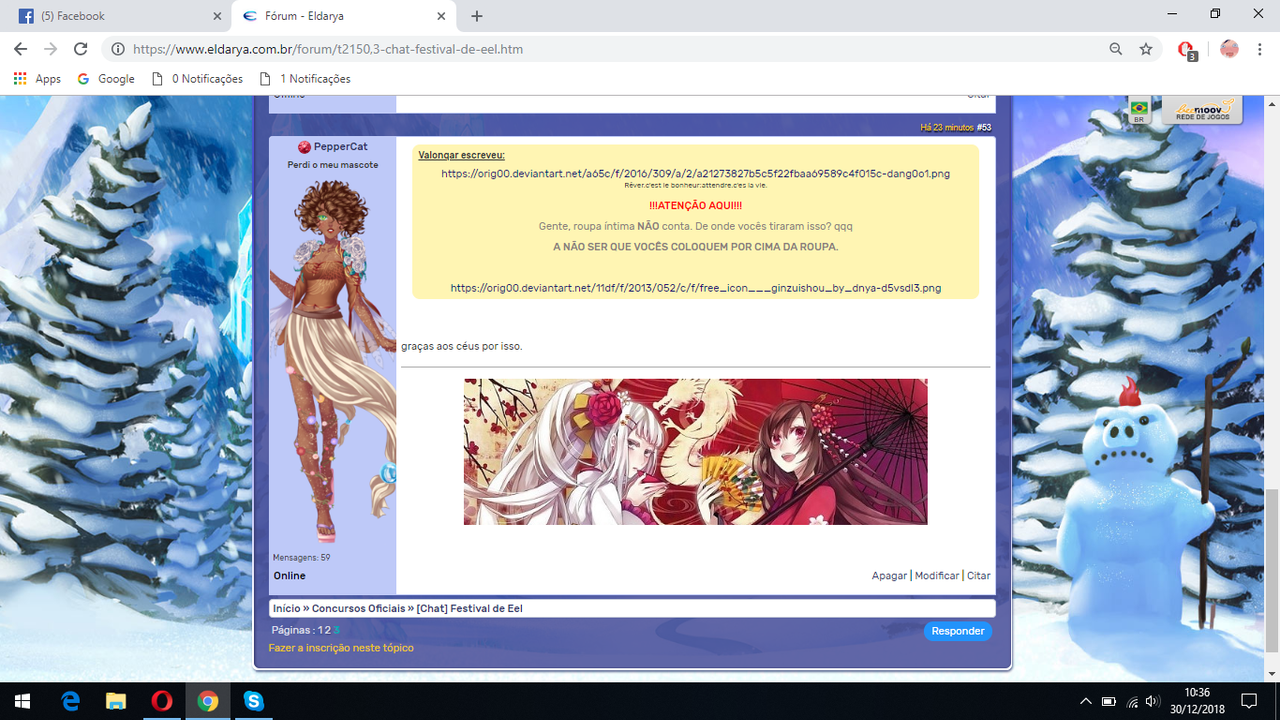The image size is (1280, 720).
Task: Go to page 1 of the topic
Action: (x=320, y=630)
